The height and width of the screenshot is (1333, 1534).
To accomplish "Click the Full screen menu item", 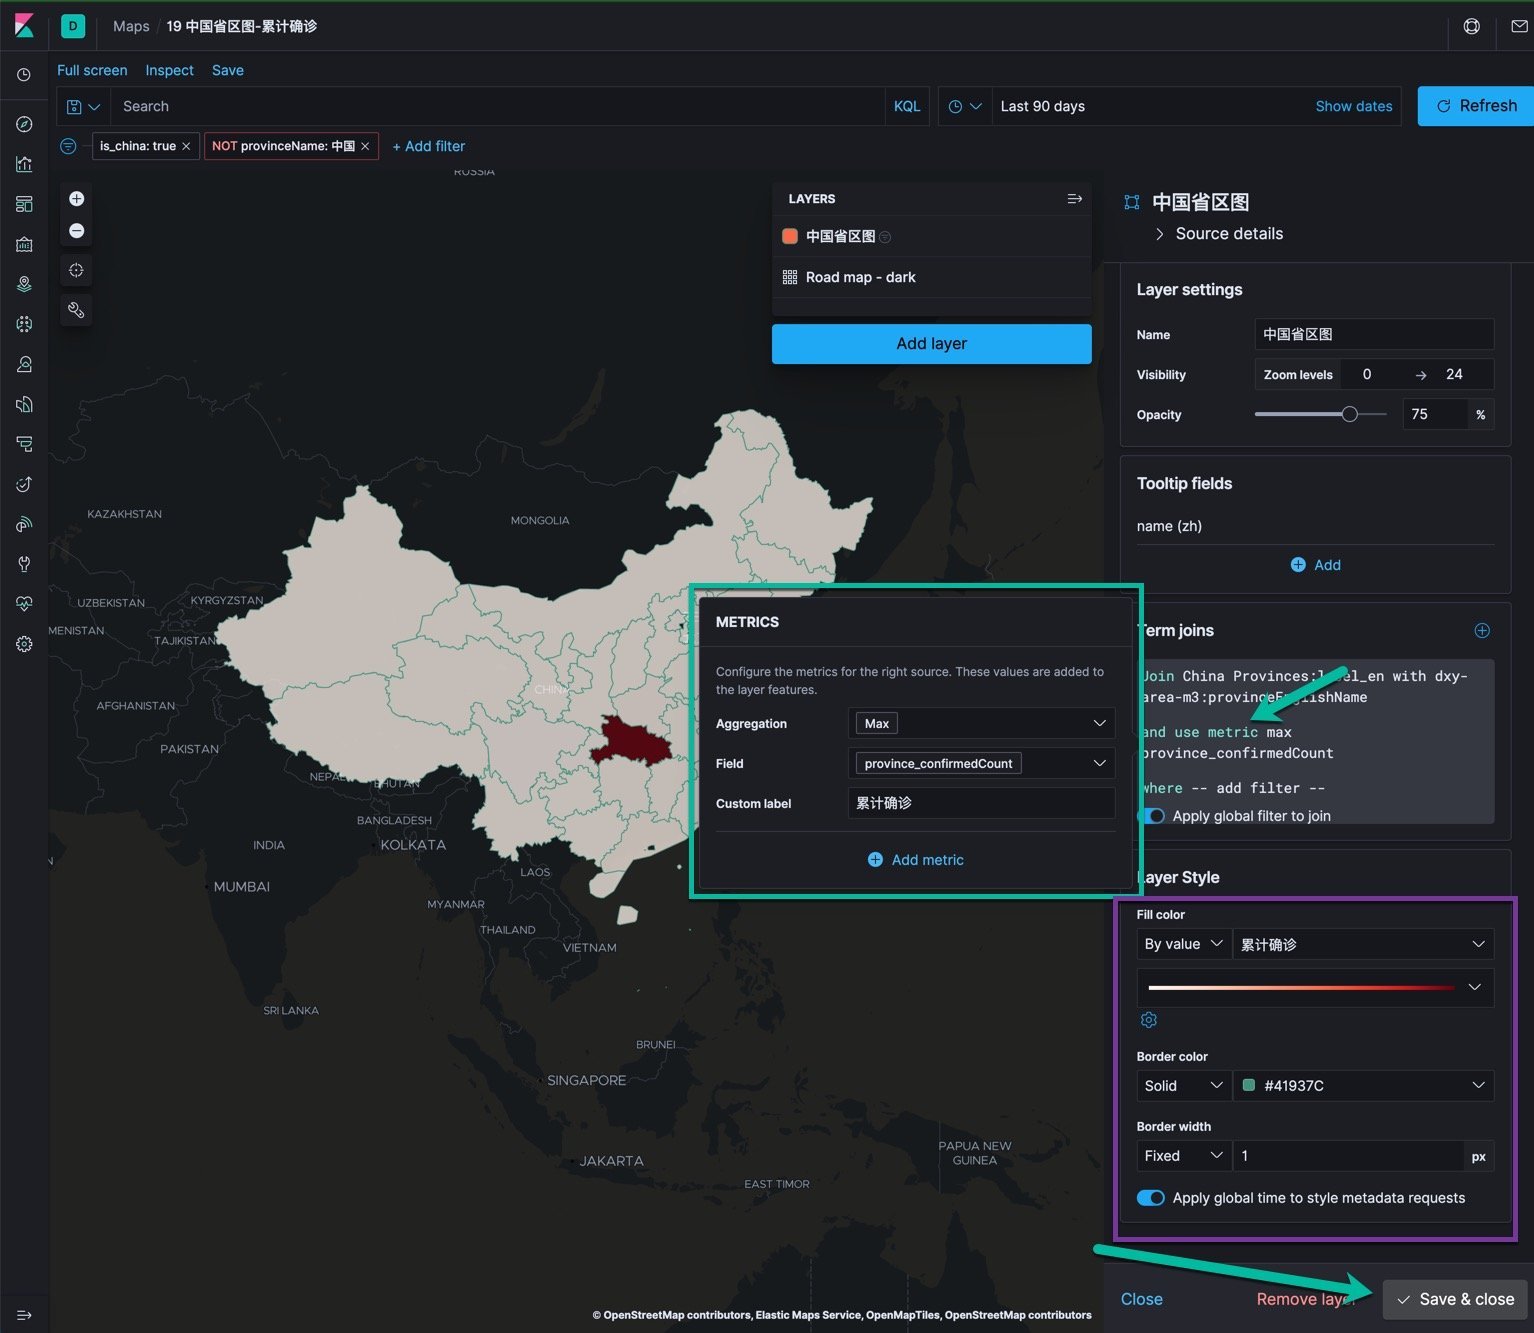I will point(92,70).
